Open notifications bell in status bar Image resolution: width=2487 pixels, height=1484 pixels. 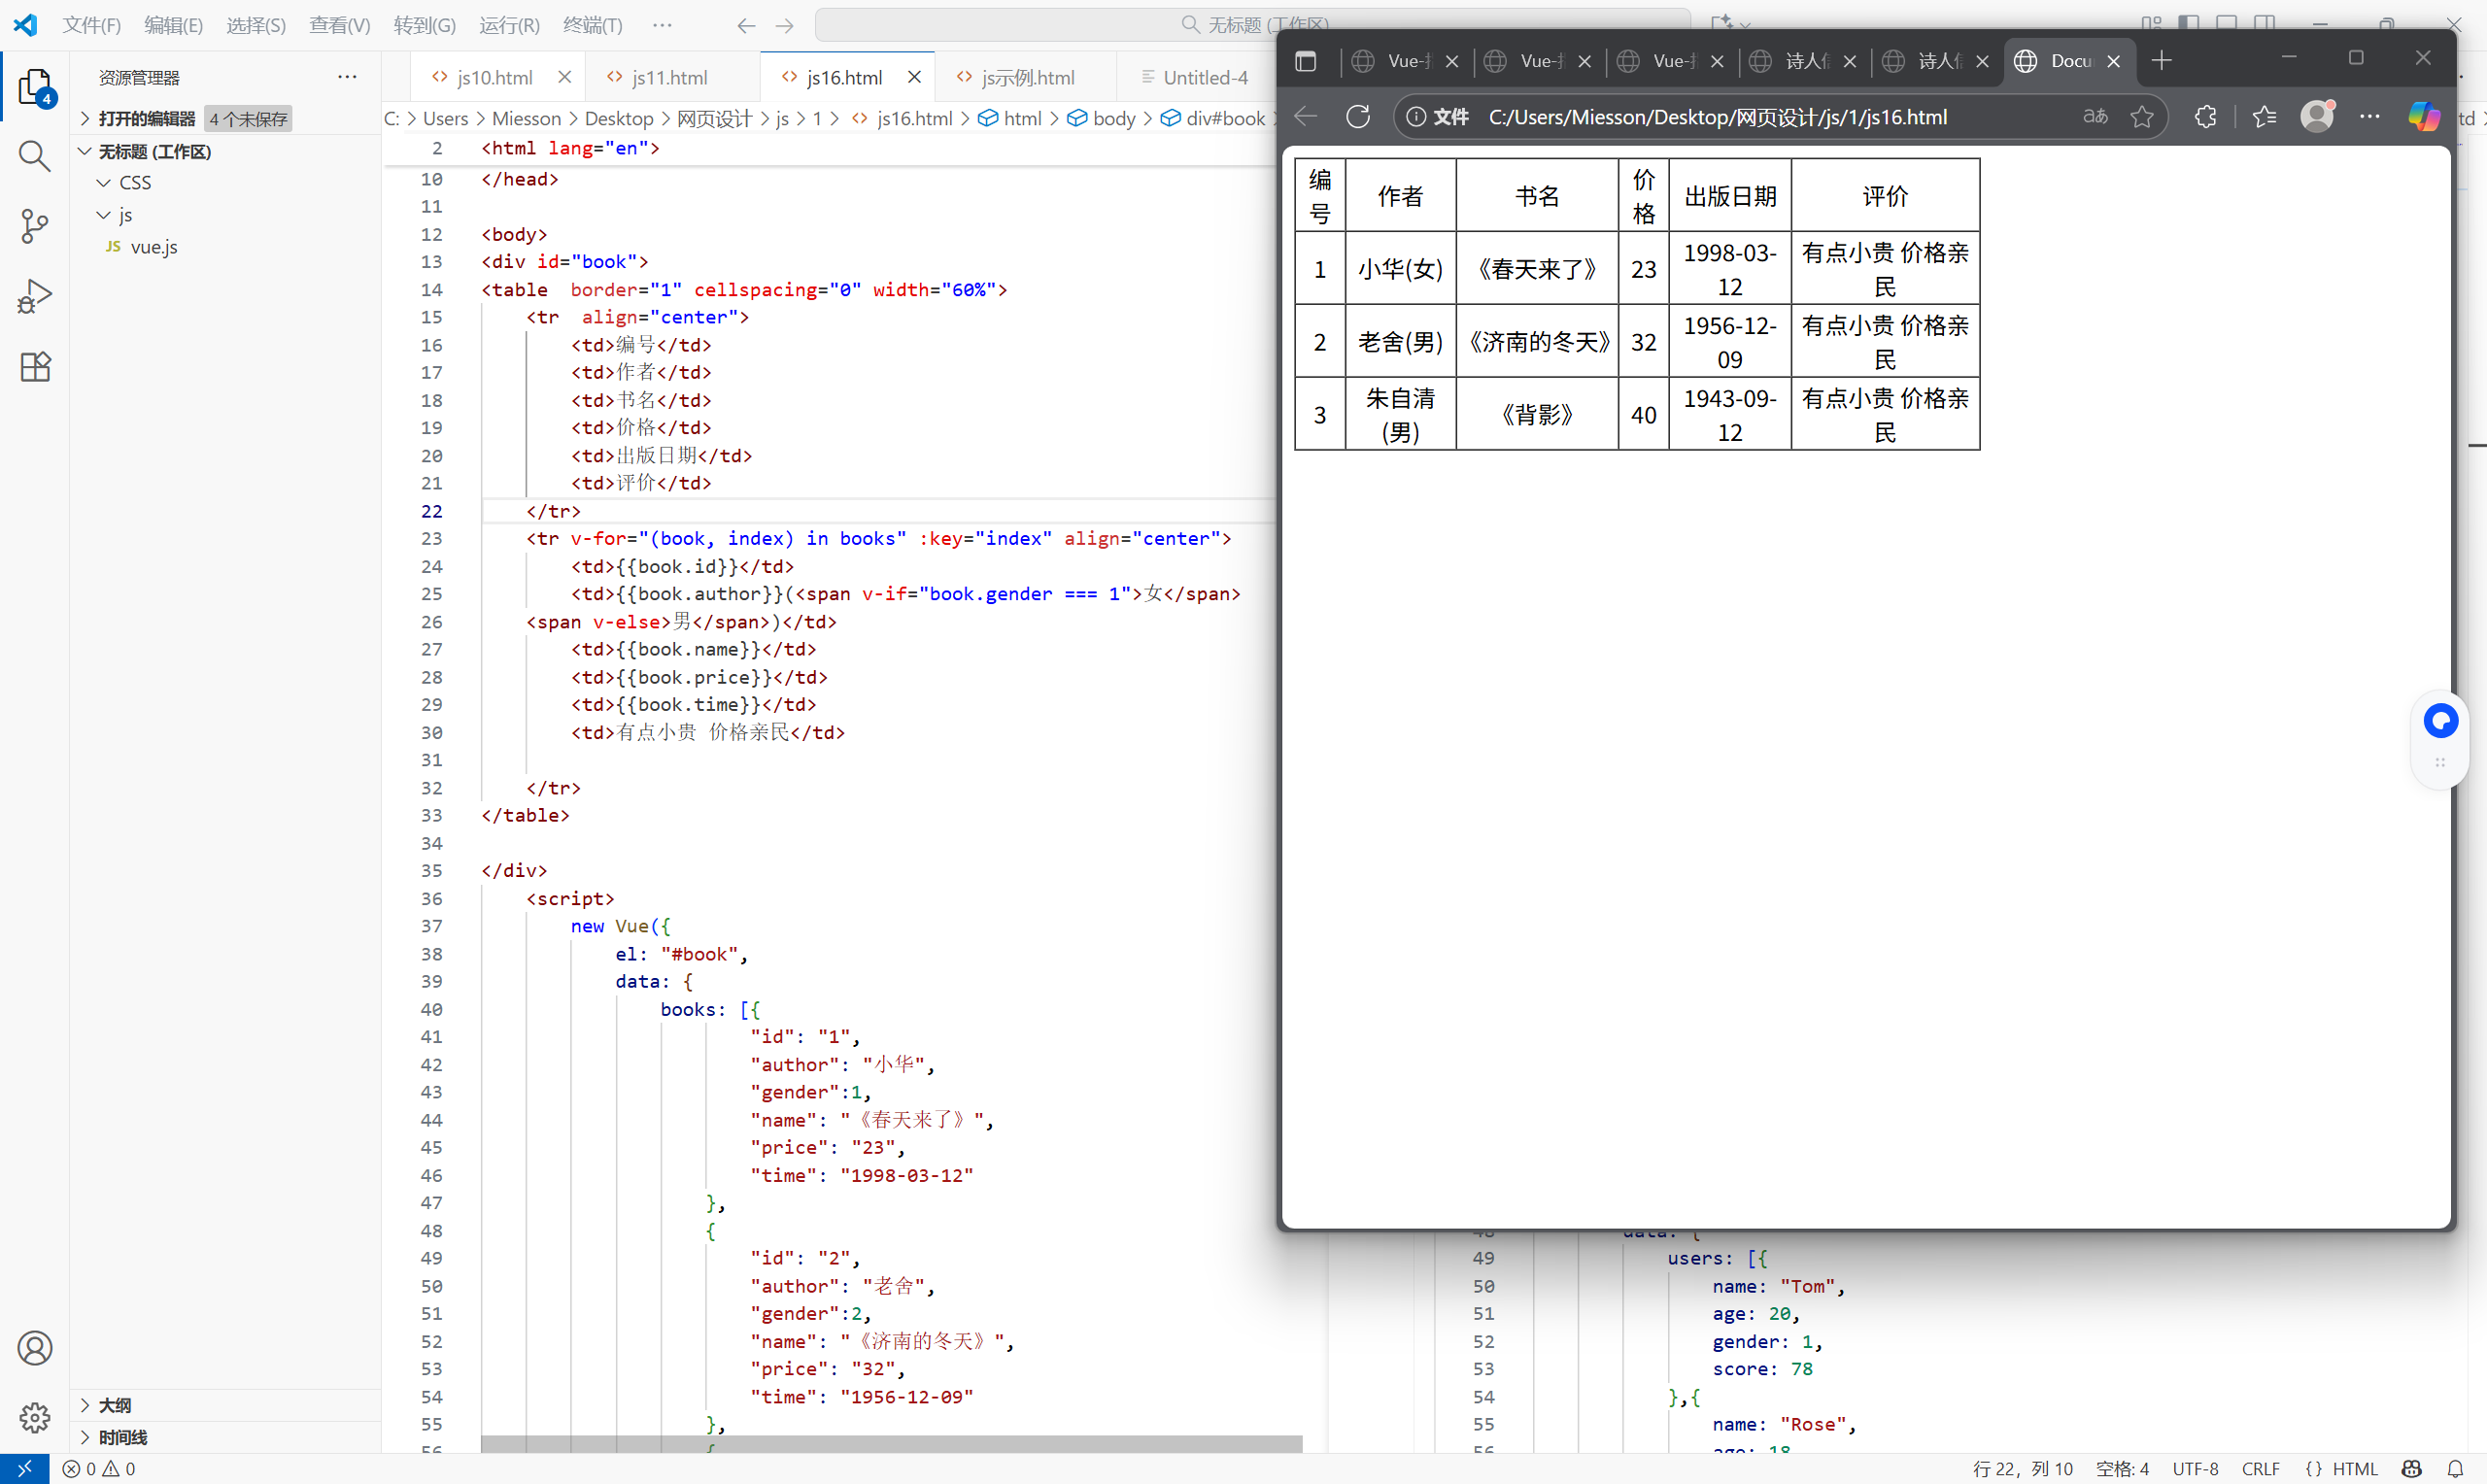(x=2454, y=1469)
